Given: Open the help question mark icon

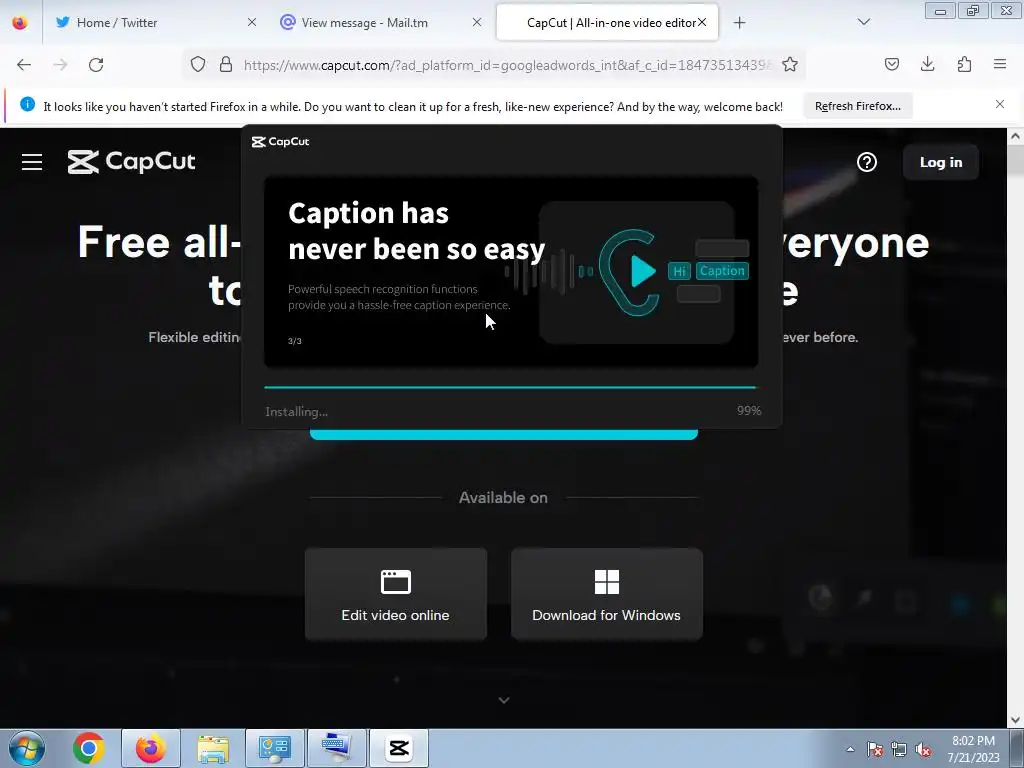Looking at the screenshot, I should (x=867, y=162).
